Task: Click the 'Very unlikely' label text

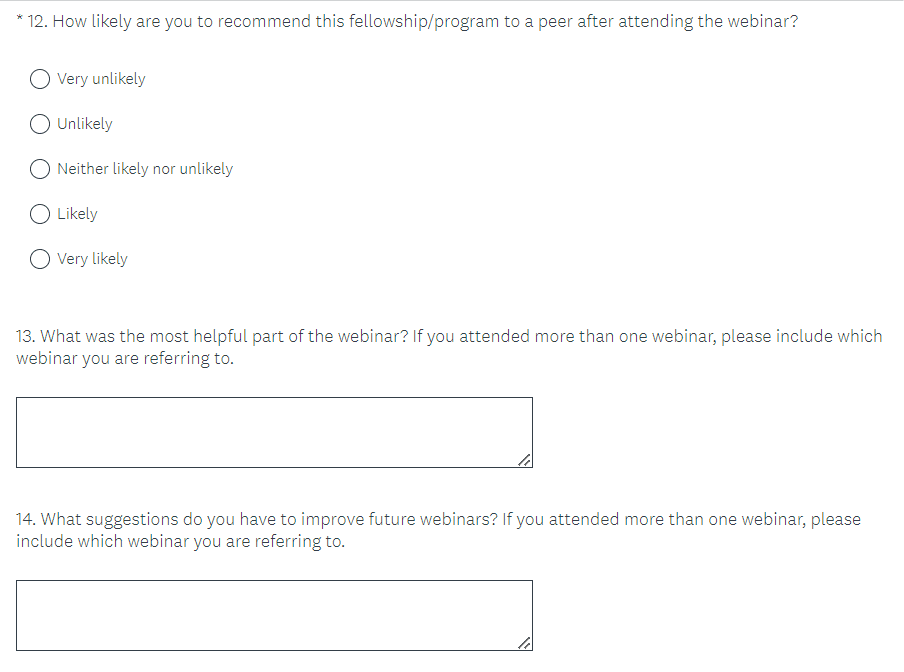Action: point(101,79)
